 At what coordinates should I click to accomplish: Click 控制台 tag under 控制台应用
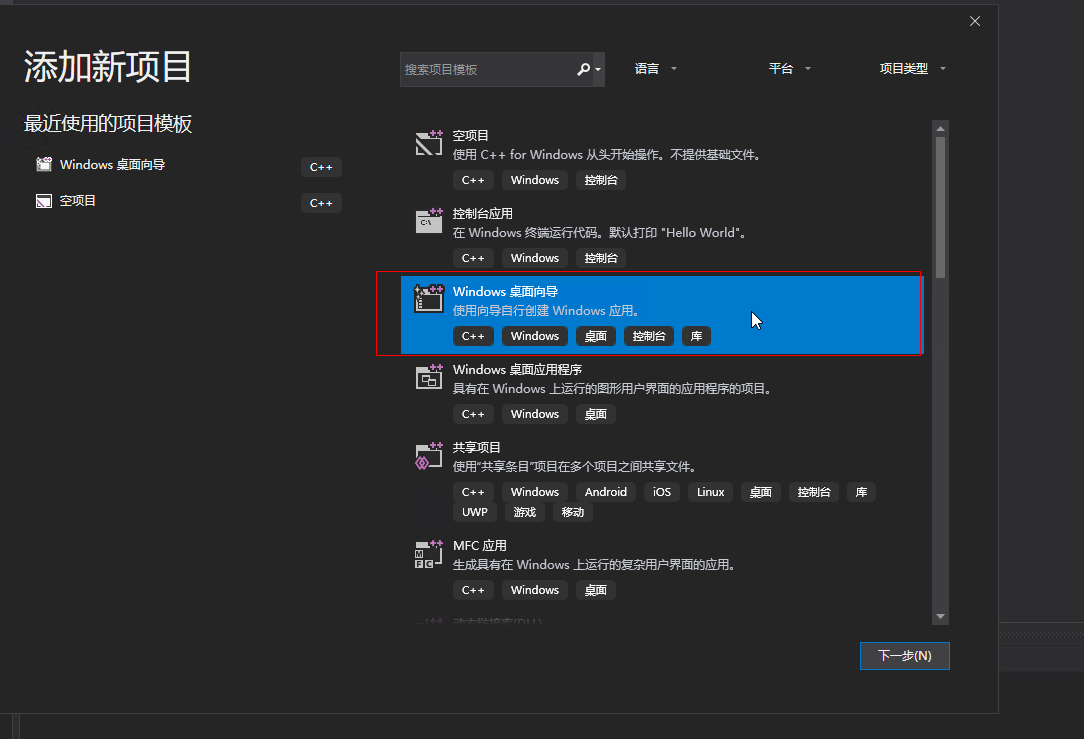click(601, 258)
